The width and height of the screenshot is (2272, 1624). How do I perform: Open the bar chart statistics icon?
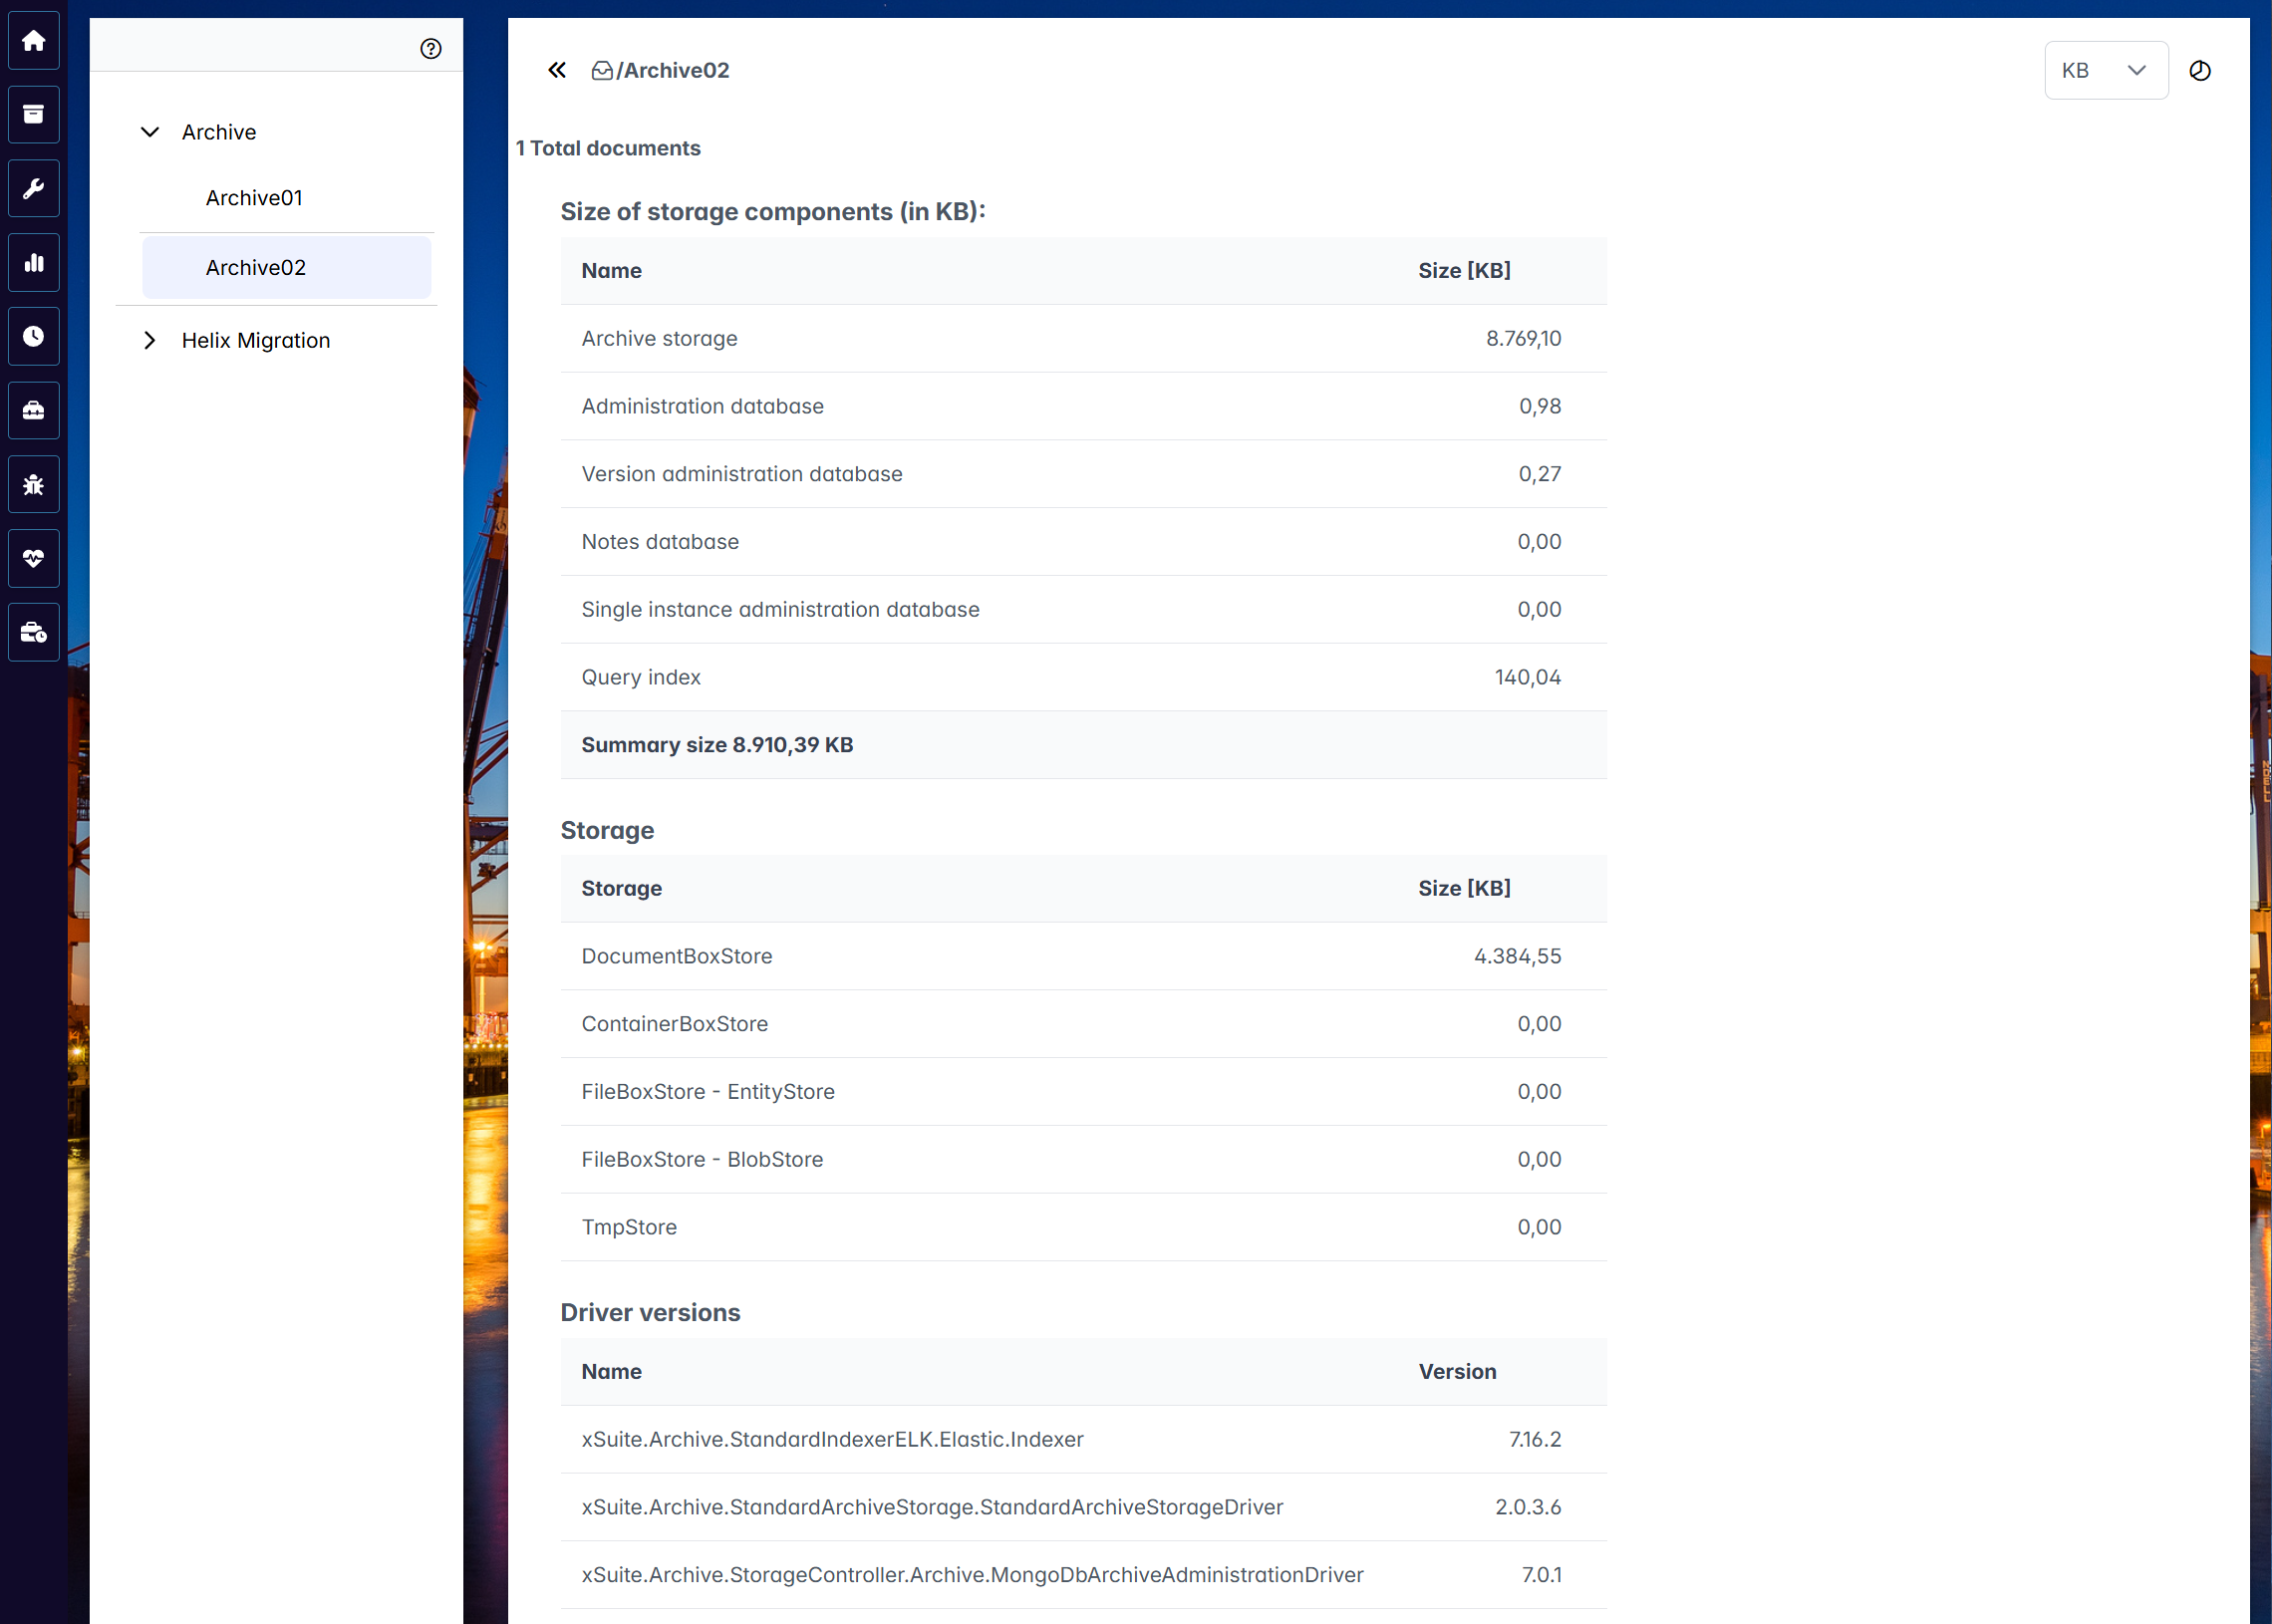(x=34, y=263)
